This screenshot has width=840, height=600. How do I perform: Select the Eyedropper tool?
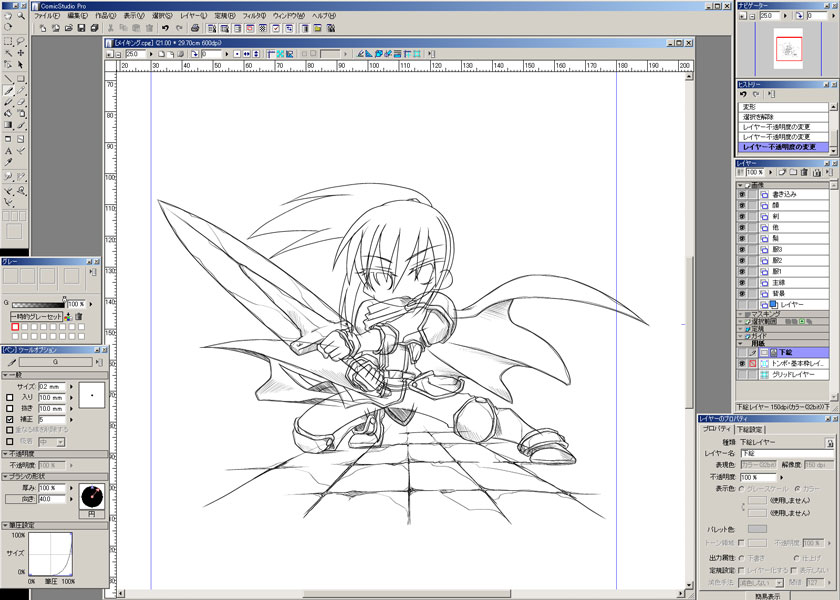click(x=8, y=163)
